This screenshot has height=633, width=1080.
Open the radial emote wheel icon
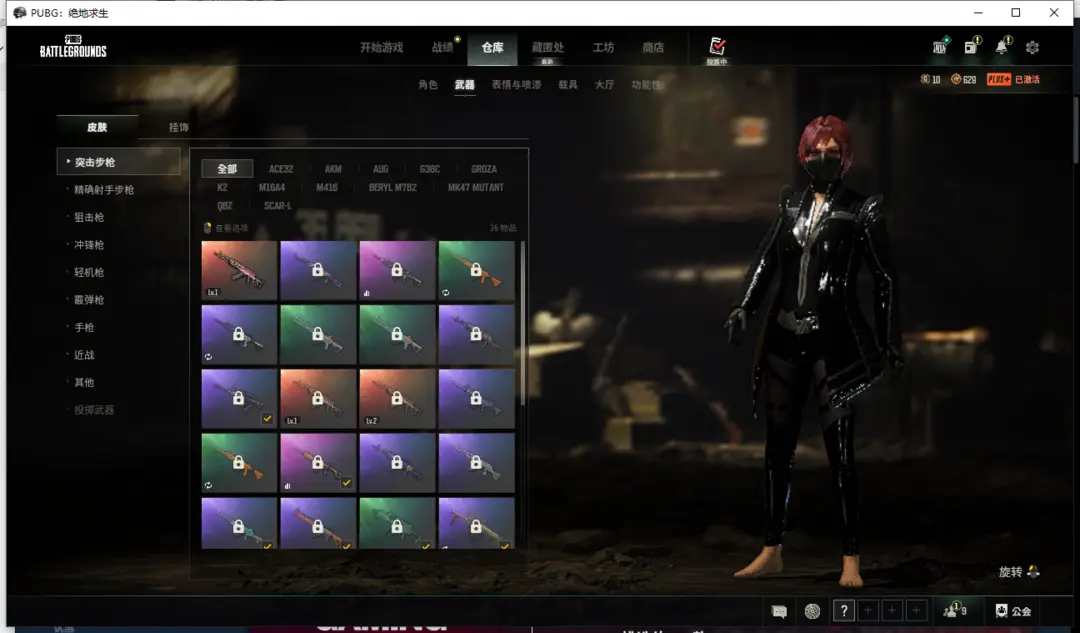pos(813,611)
